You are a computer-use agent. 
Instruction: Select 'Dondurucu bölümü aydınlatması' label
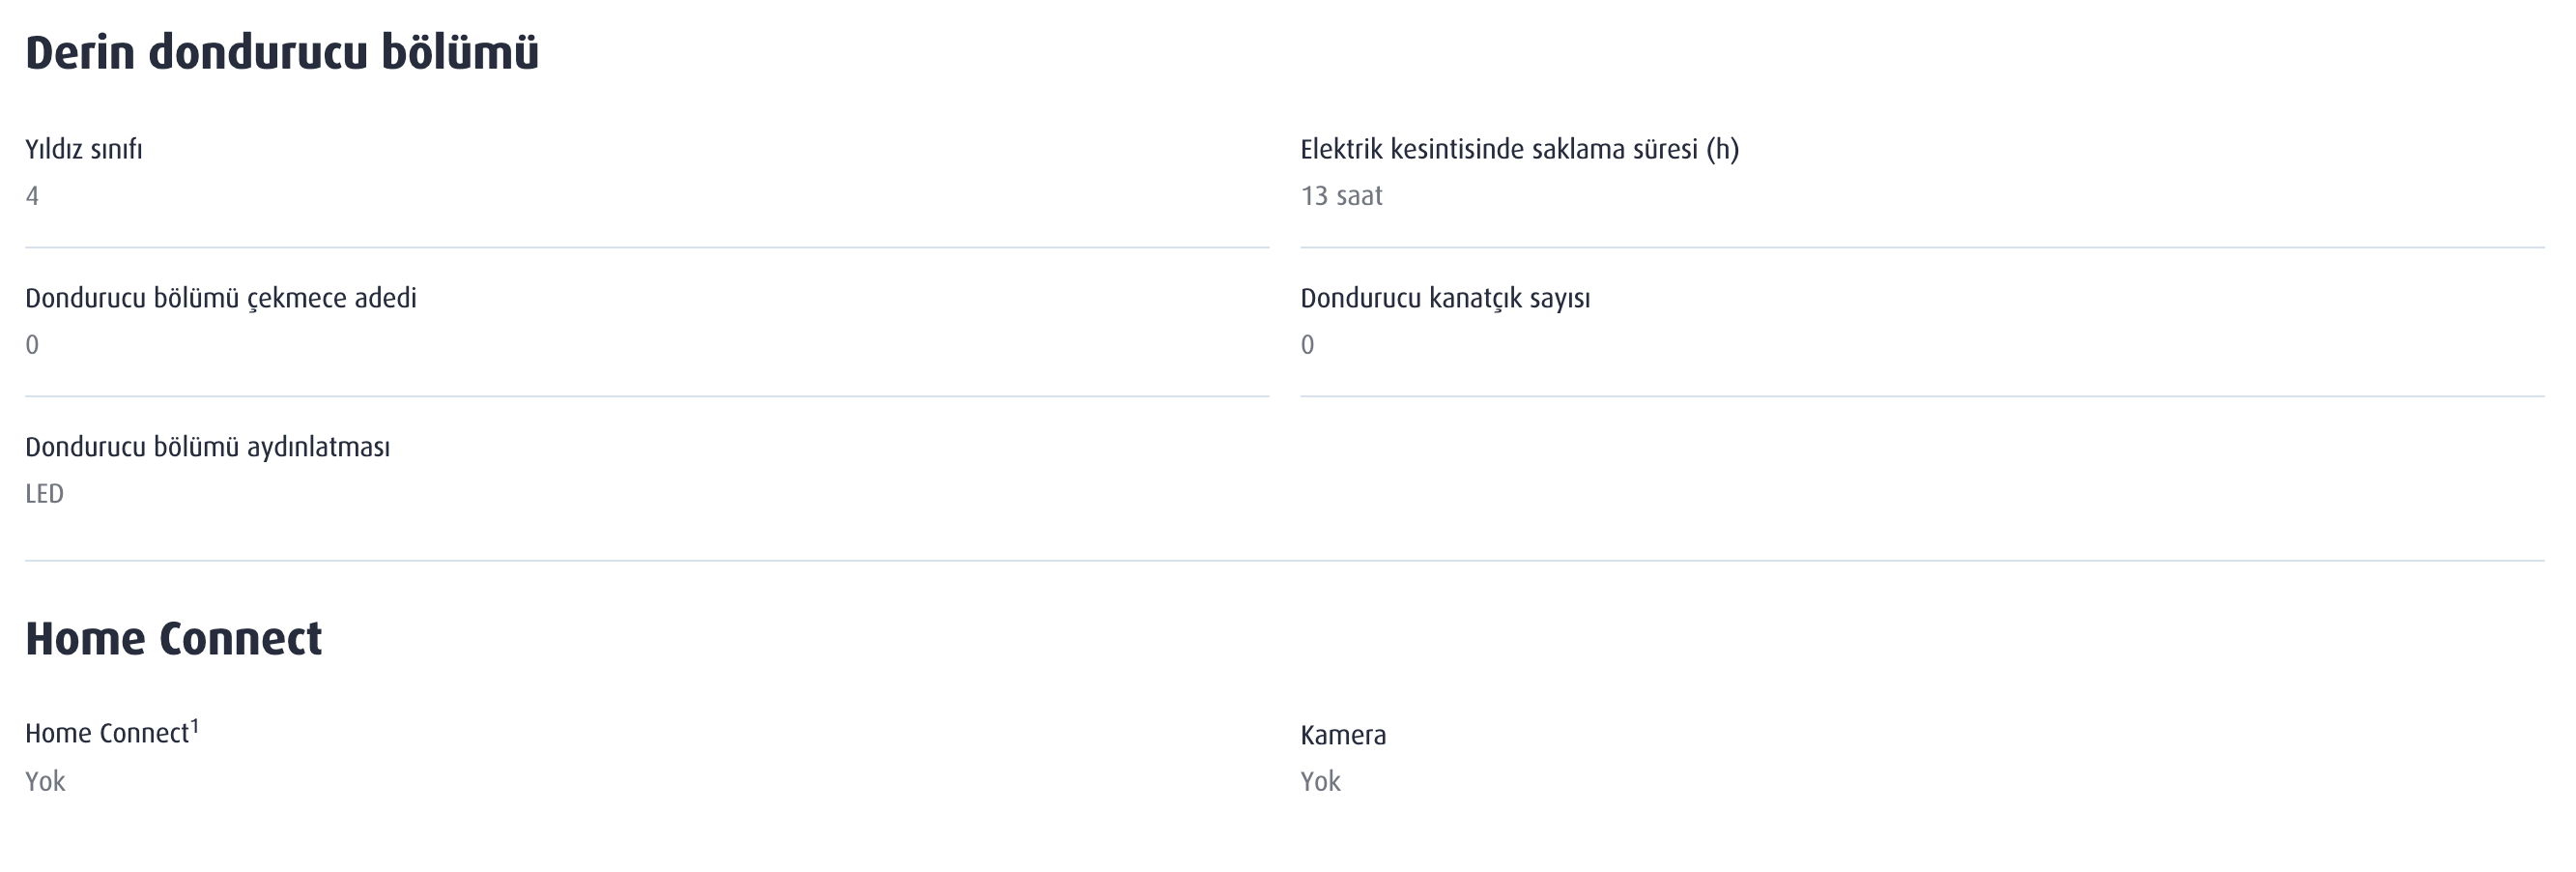[x=208, y=447]
